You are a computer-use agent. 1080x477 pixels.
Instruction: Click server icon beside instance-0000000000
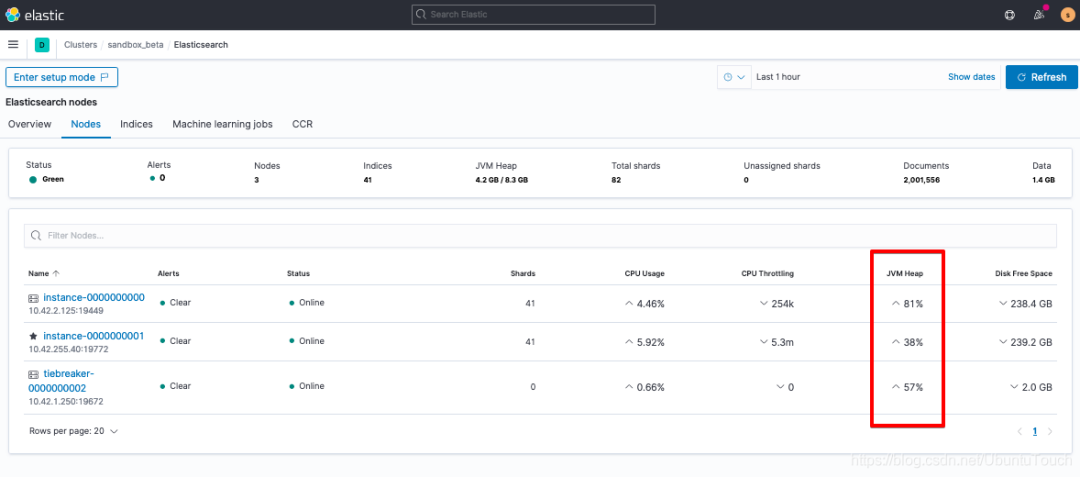click(x=33, y=298)
